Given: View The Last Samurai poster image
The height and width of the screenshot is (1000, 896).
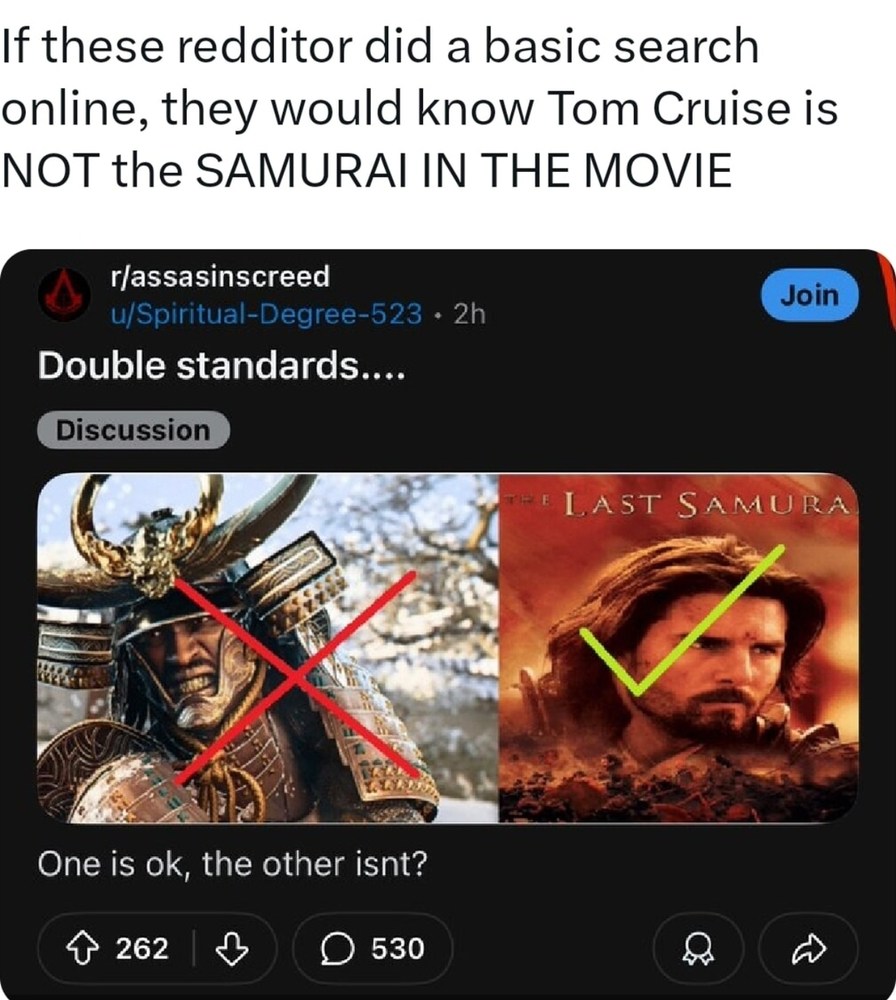Looking at the screenshot, I should 679,648.
